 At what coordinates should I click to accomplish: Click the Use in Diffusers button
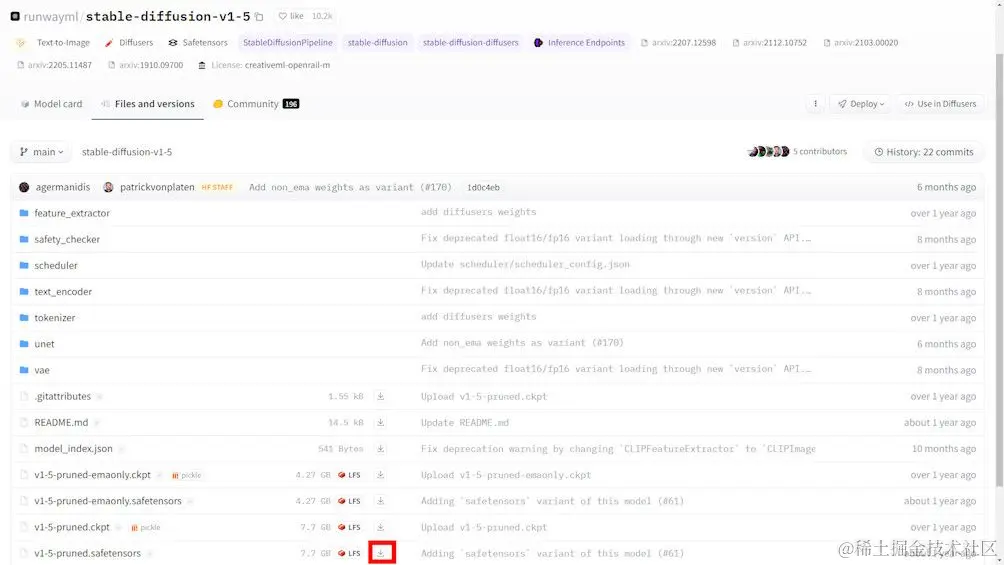(940, 104)
